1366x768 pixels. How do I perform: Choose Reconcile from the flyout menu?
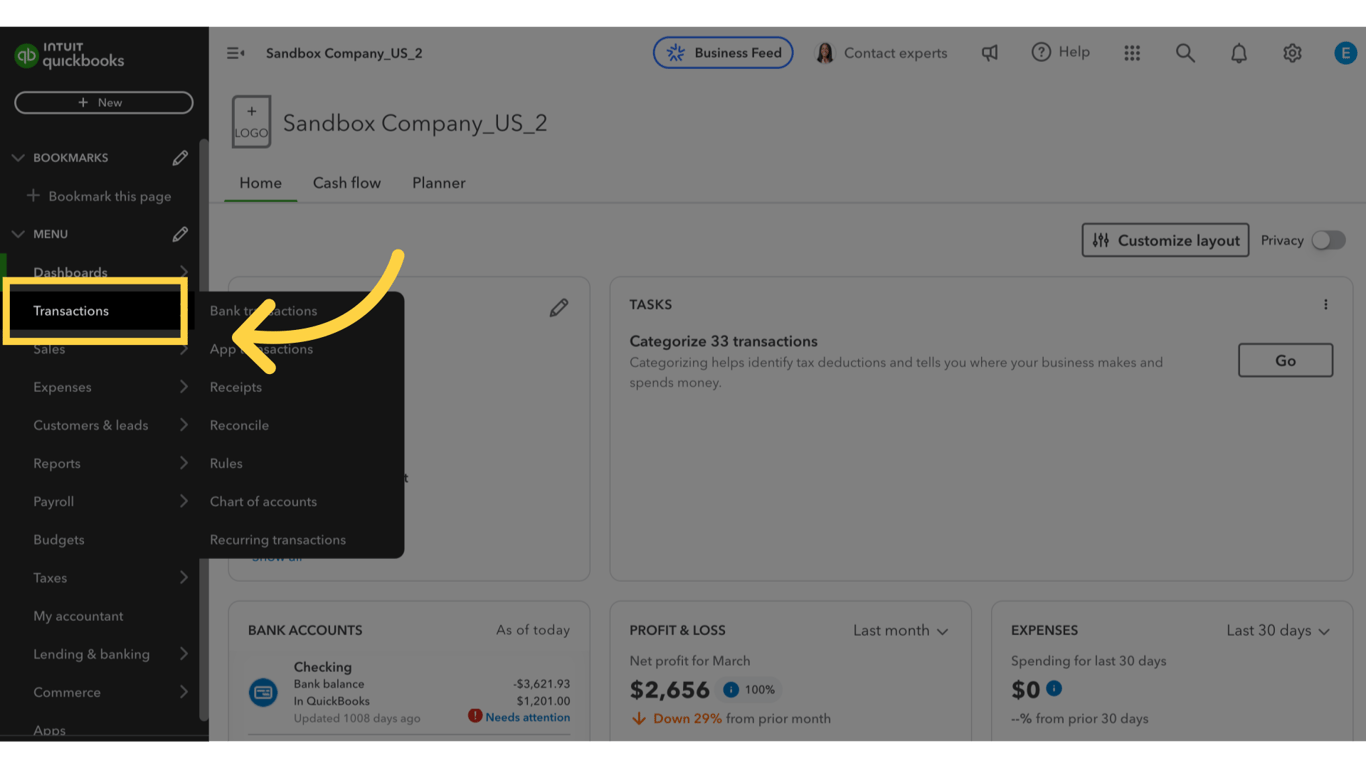[x=239, y=425]
